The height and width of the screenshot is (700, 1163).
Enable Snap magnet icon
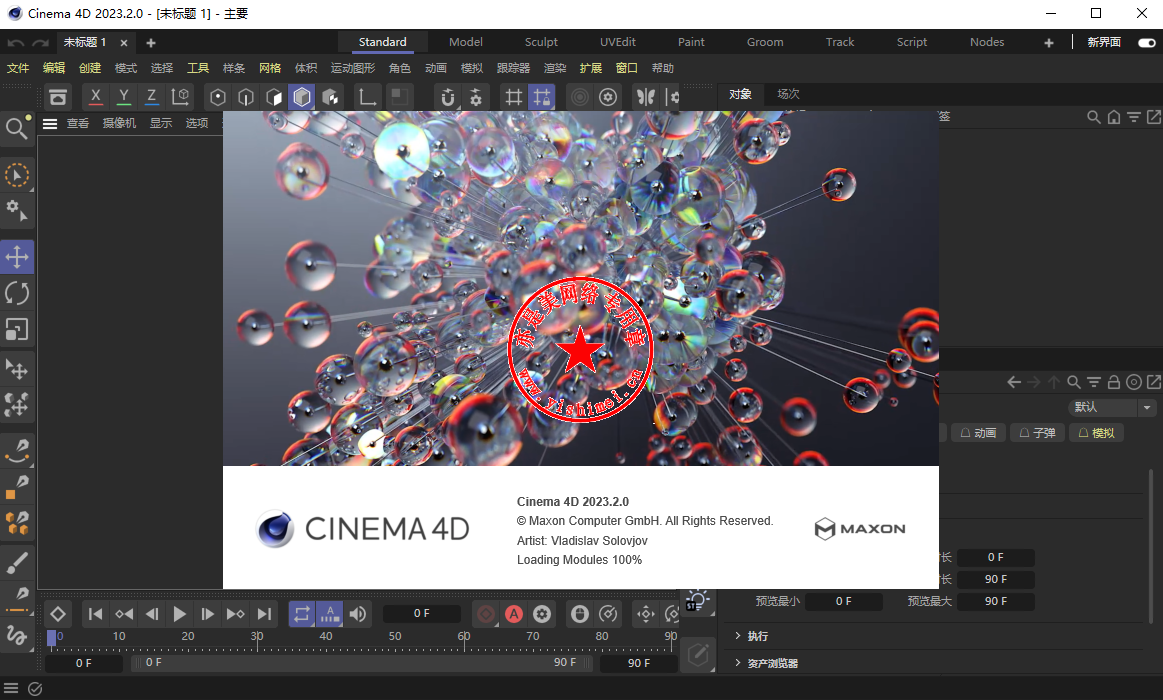[447, 97]
